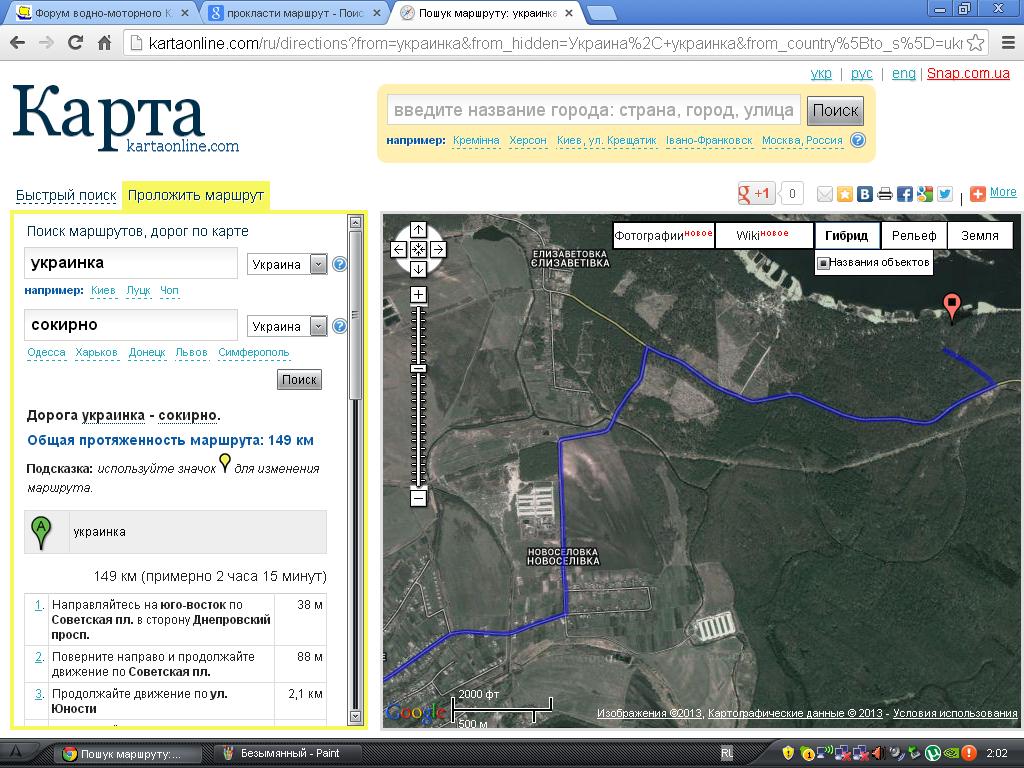Open country dropdown next to украинка field

(318, 264)
